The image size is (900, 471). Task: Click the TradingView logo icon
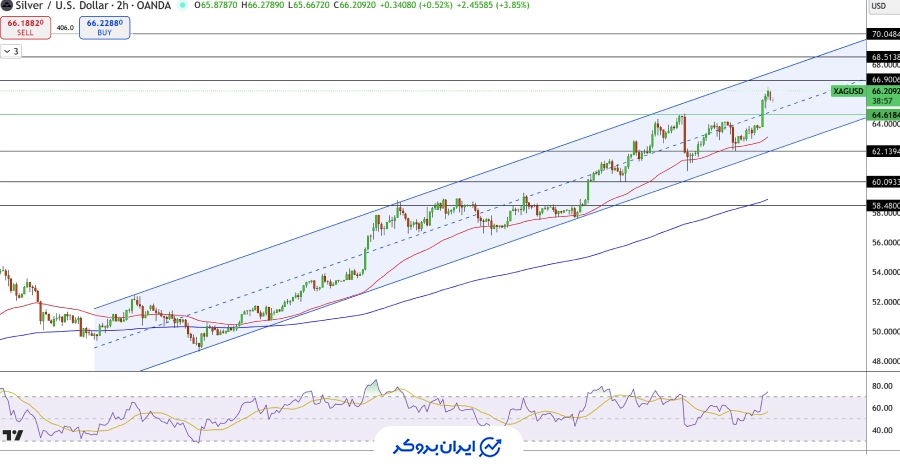click(x=13, y=436)
